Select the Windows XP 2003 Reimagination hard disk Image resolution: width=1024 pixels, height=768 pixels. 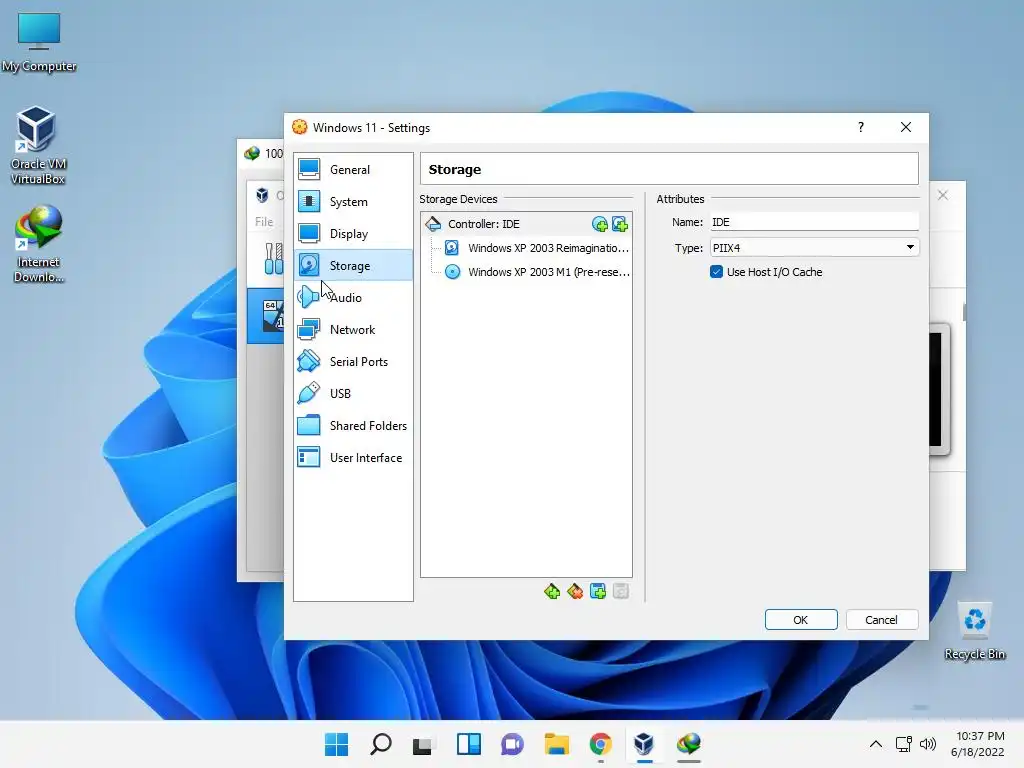536,248
